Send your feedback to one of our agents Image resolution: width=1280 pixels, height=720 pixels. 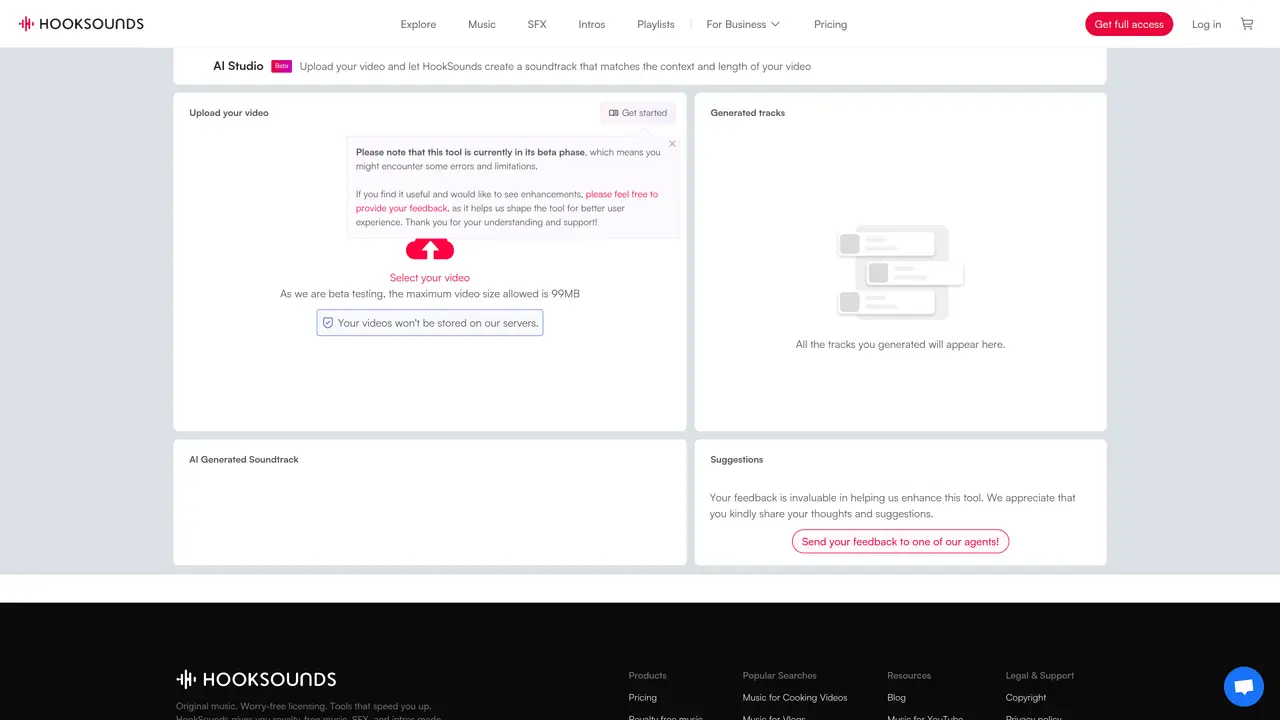tap(900, 541)
